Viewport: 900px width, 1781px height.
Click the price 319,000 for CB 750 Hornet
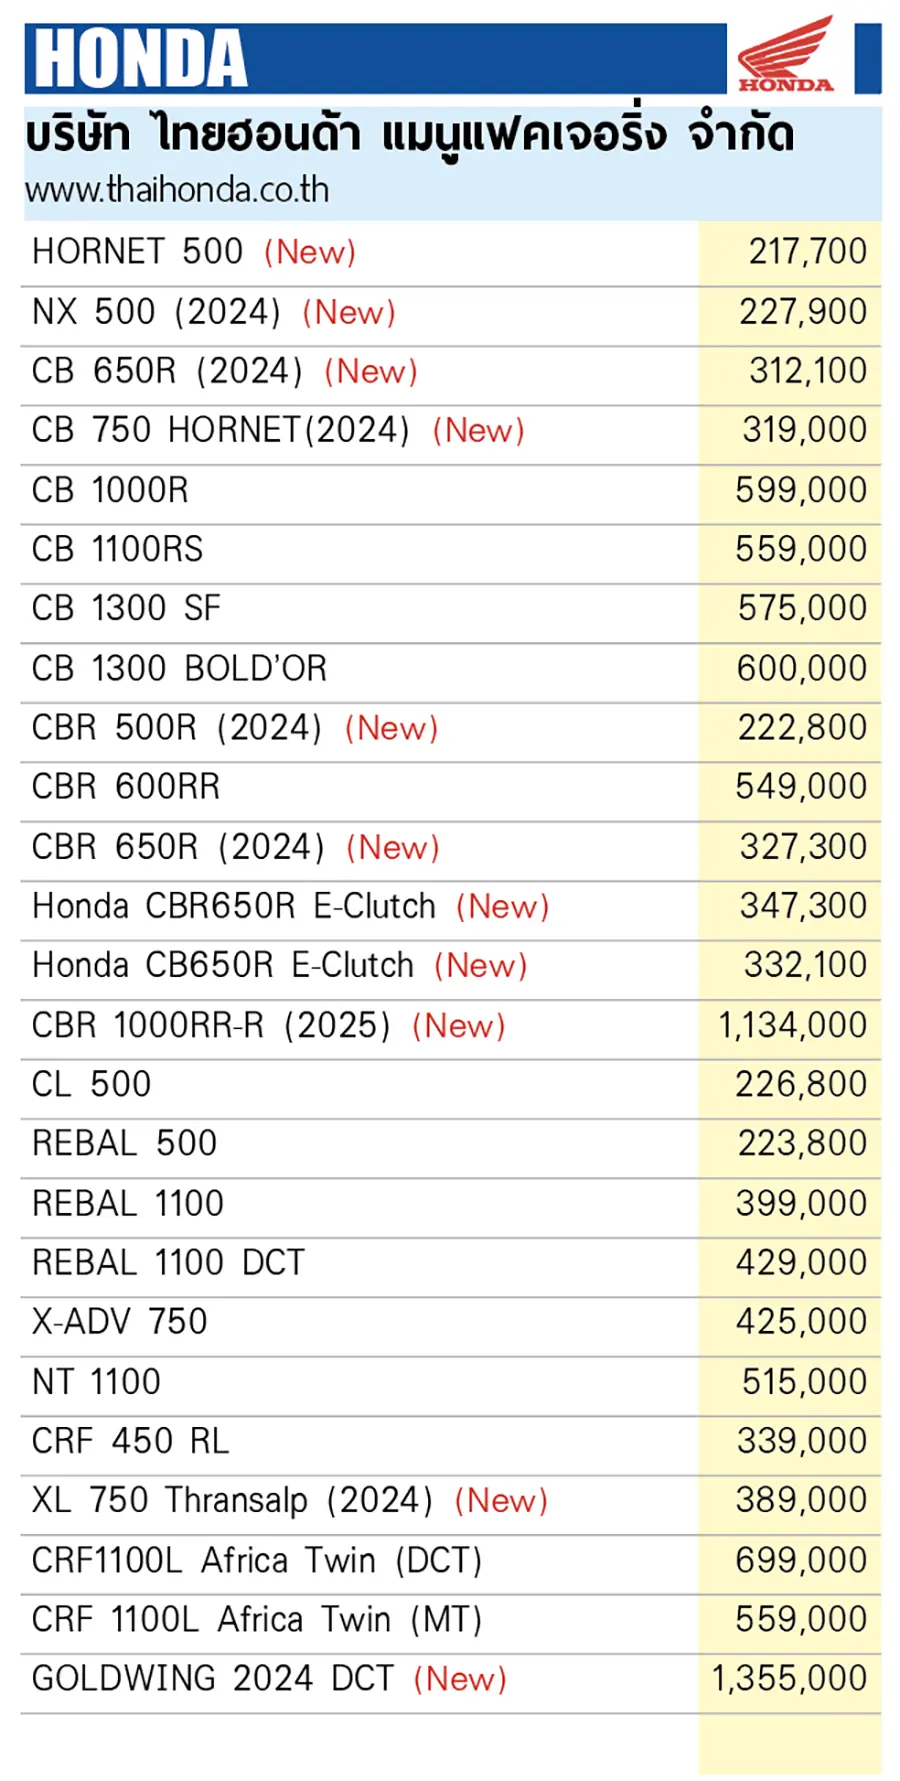pos(804,430)
